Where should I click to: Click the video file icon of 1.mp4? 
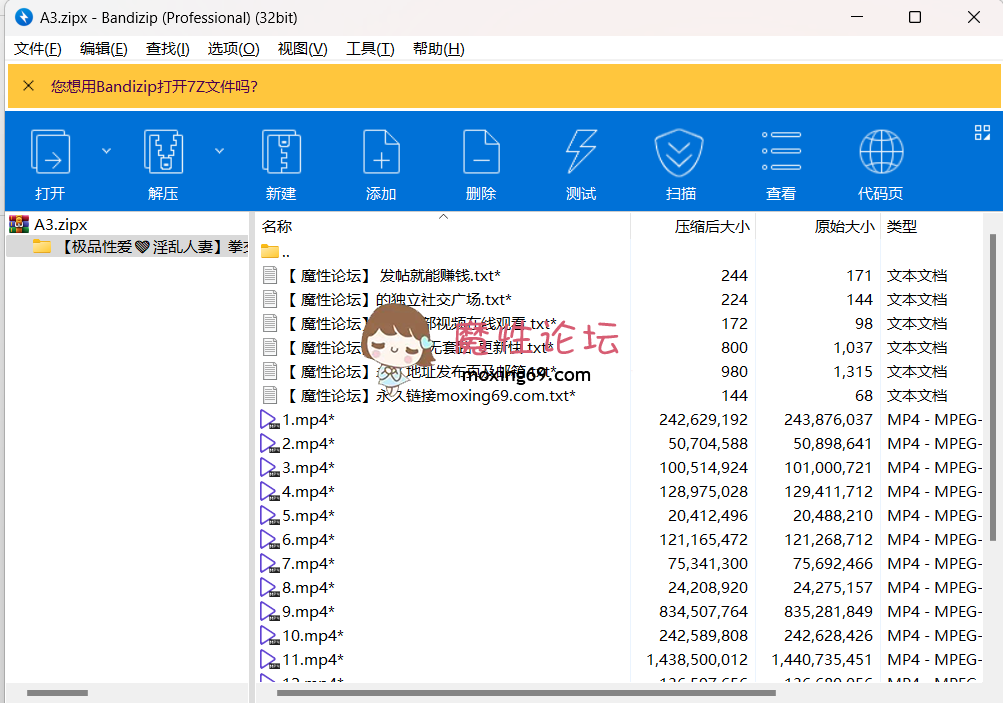pyautogui.click(x=269, y=420)
